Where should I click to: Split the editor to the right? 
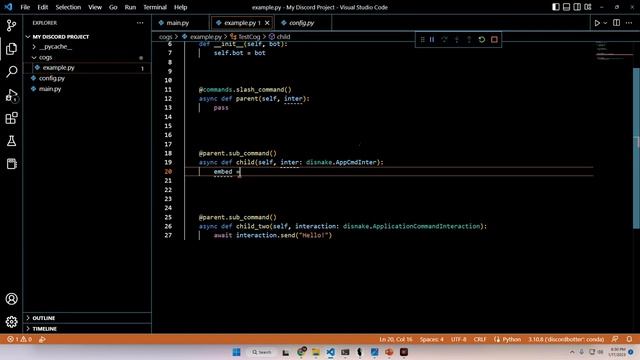pyautogui.click(x=616, y=23)
